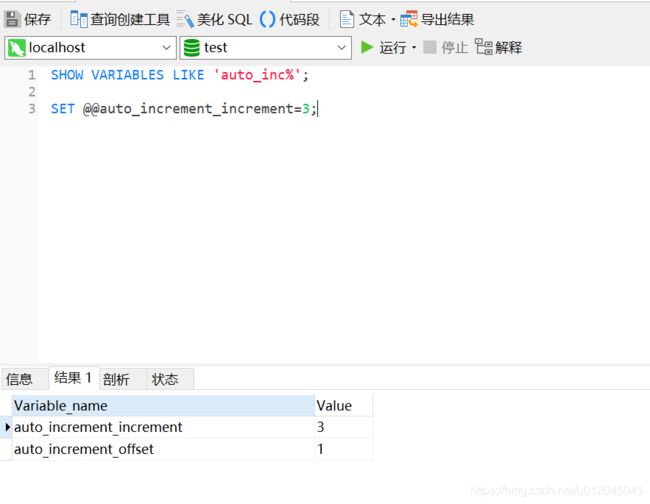Click the Value column header

pyautogui.click(x=343, y=405)
